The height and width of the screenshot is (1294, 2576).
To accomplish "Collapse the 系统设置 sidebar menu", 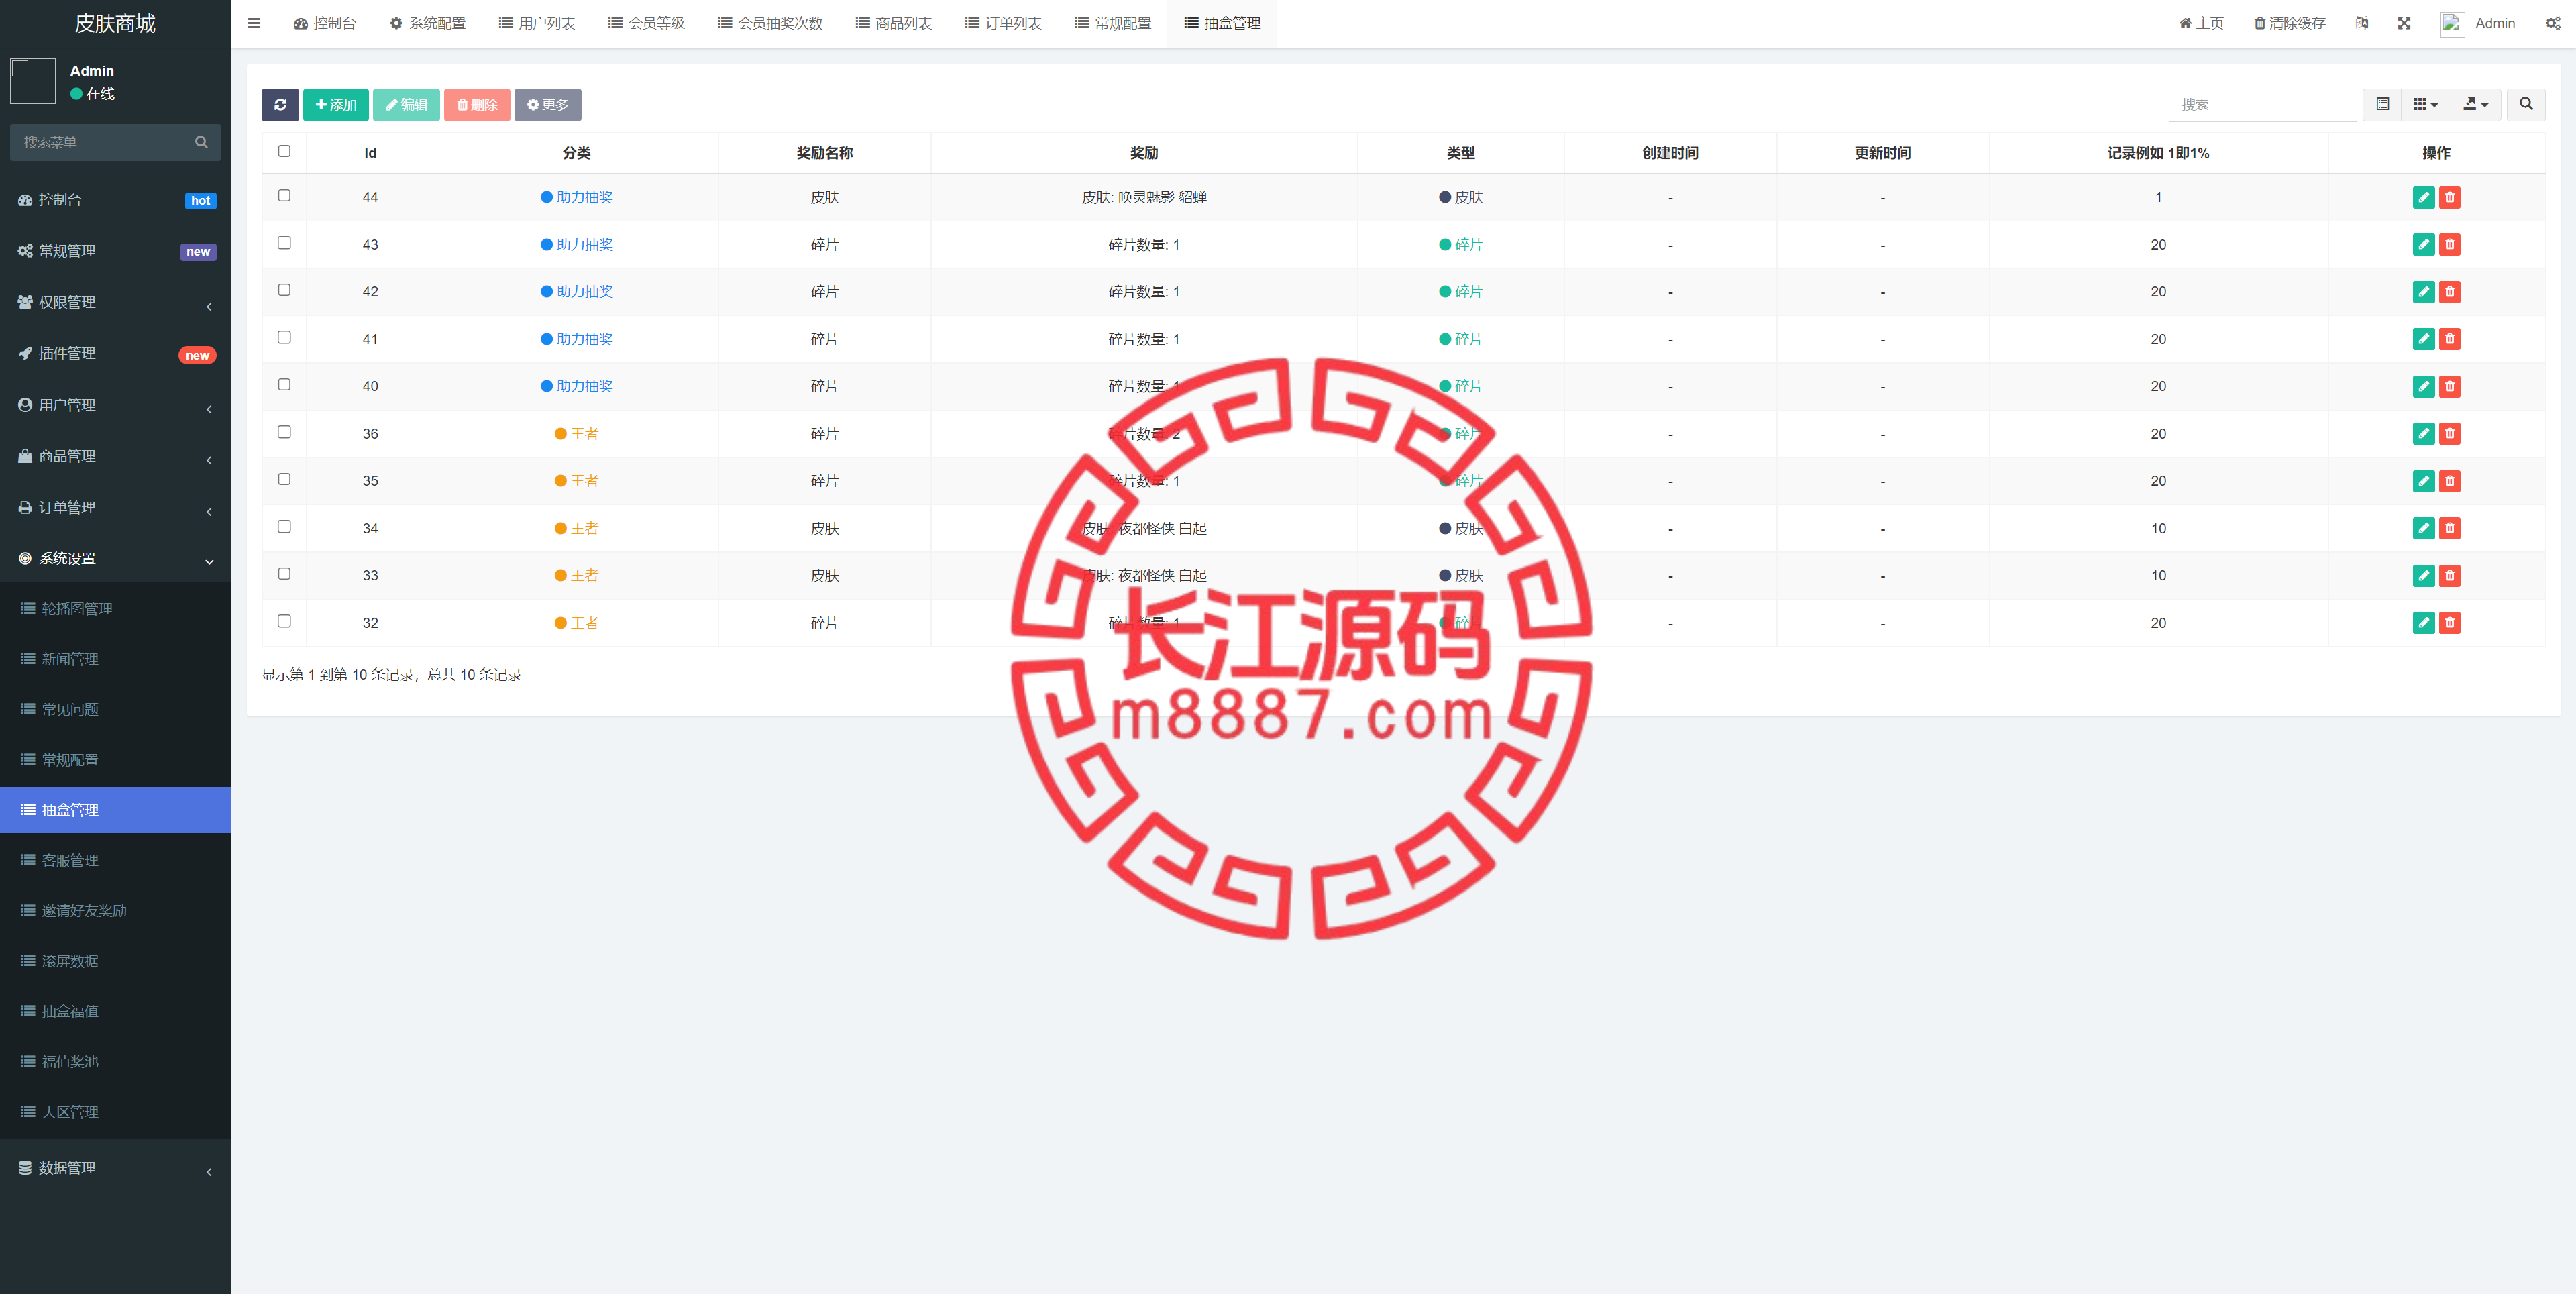I will (x=115, y=559).
